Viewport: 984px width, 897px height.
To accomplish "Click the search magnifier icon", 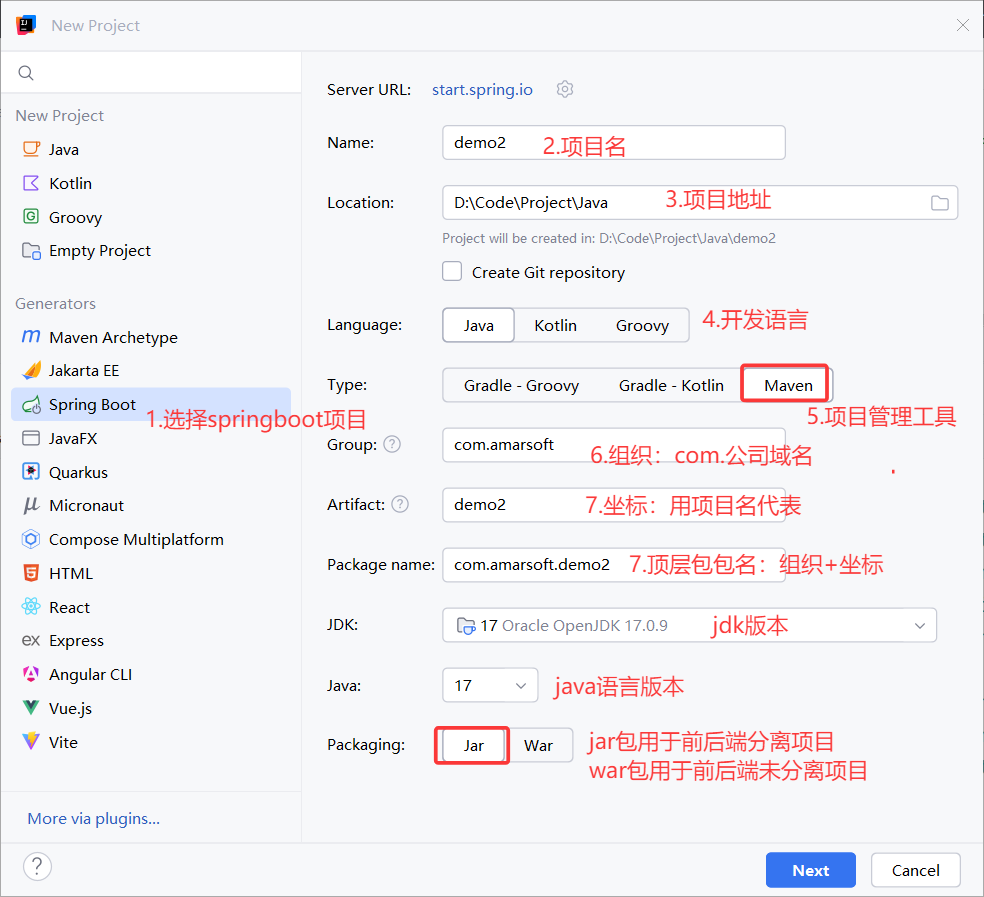I will pos(26,73).
